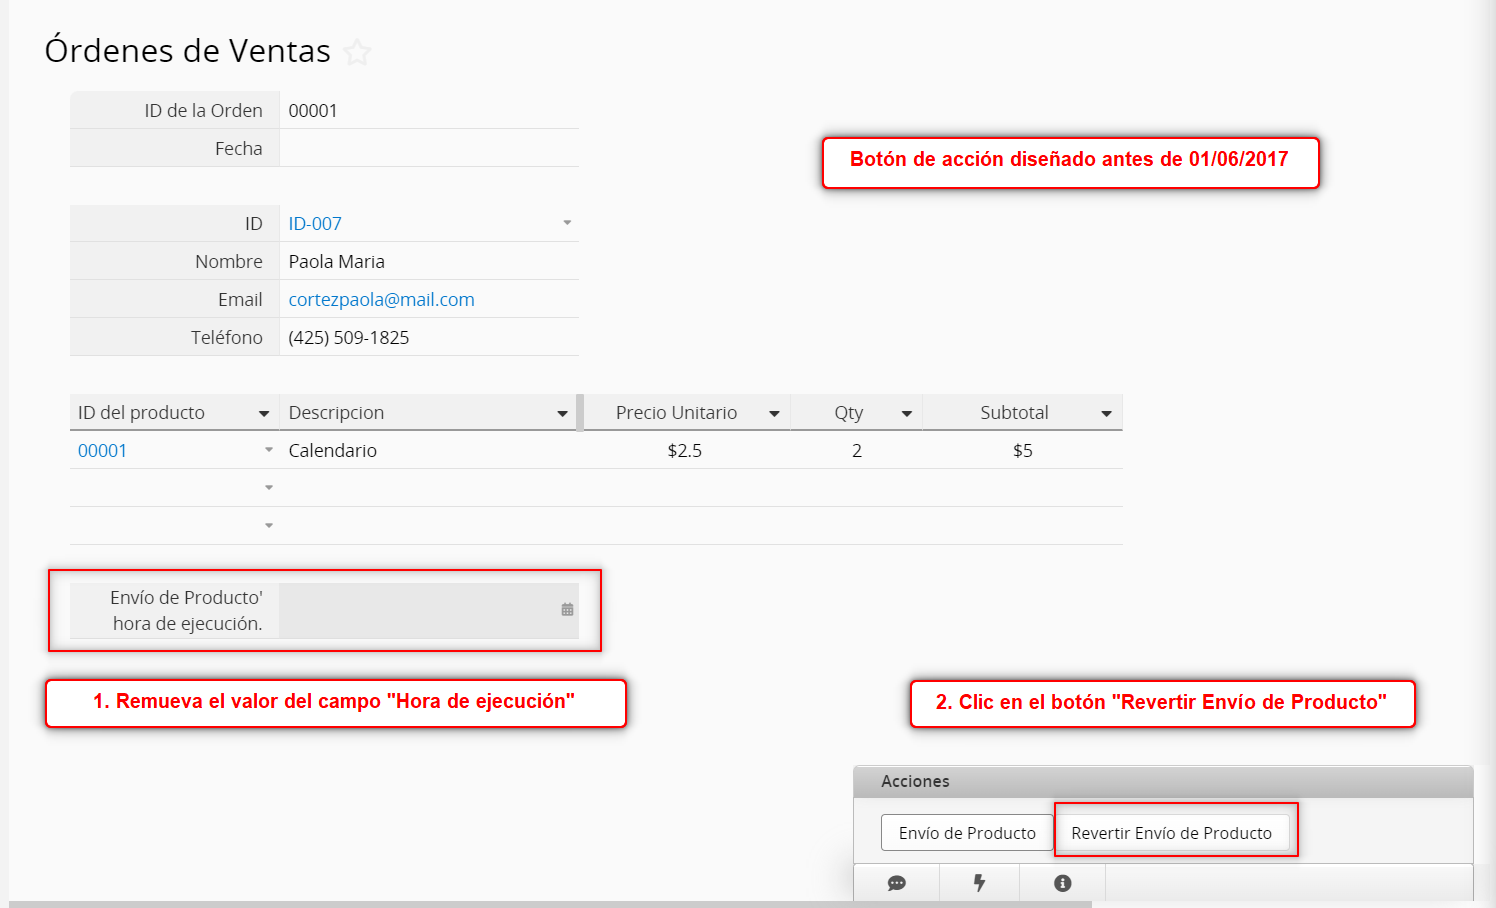1496x908 pixels.
Task: Expand product dropdown in third empty row
Action: pyautogui.click(x=269, y=526)
